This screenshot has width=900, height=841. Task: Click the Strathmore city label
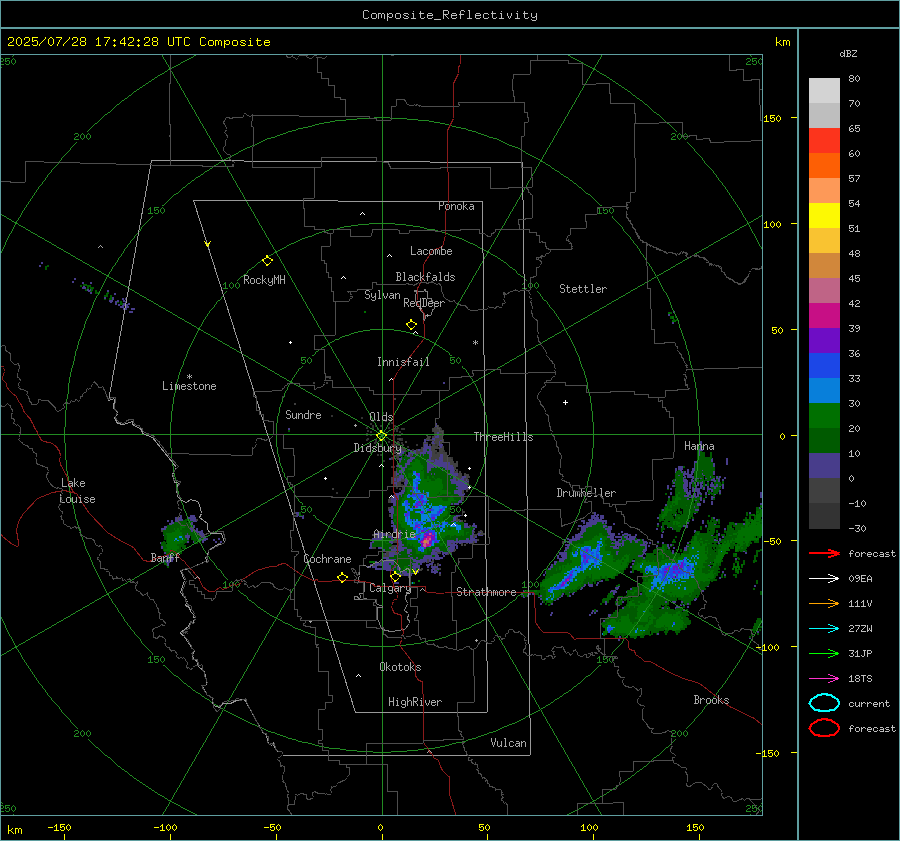[486, 592]
